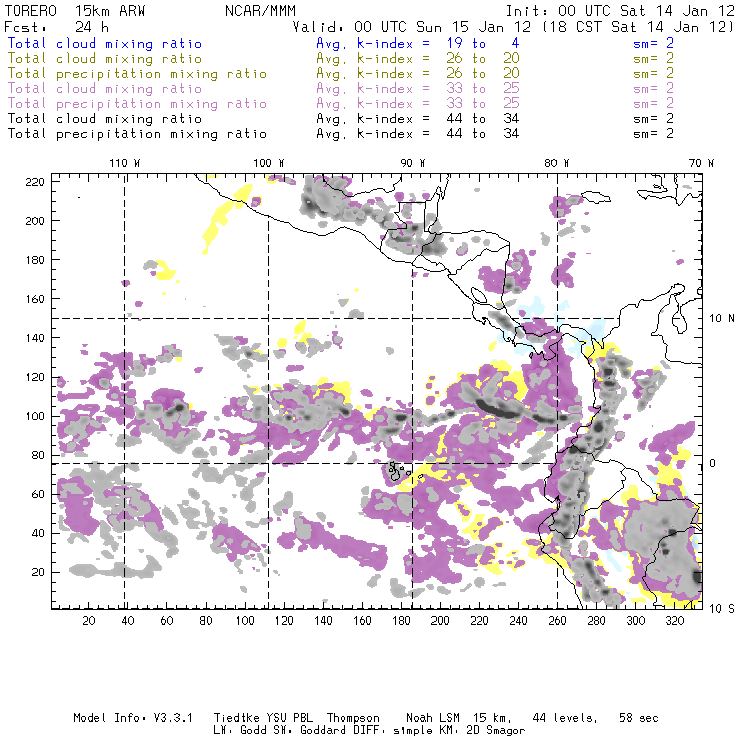Click the "60" tick on the vertical axis
This screenshot has height=740, width=740.
click(38, 495)
